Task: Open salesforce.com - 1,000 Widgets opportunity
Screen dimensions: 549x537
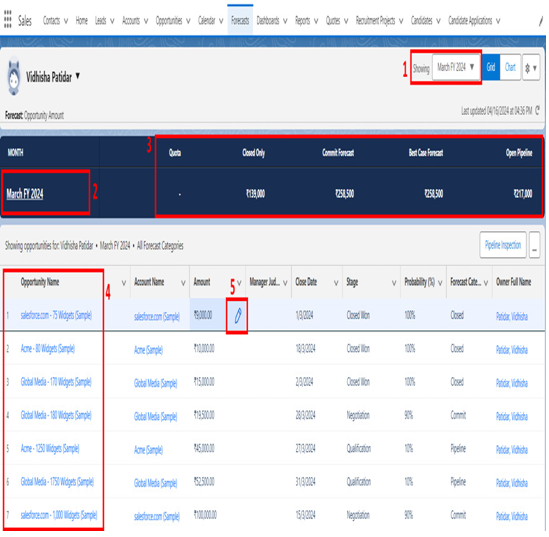Action: tap(59, 515)
